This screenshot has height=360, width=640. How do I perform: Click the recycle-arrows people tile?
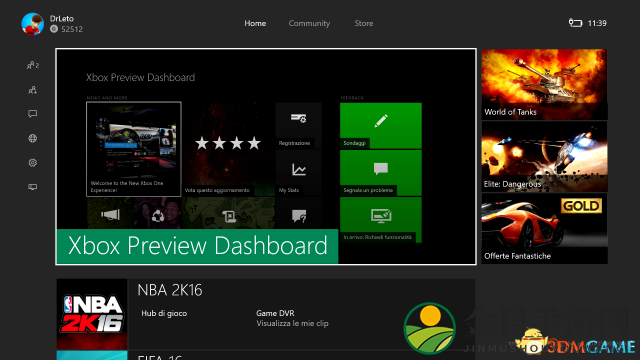(x=158, y=213)
